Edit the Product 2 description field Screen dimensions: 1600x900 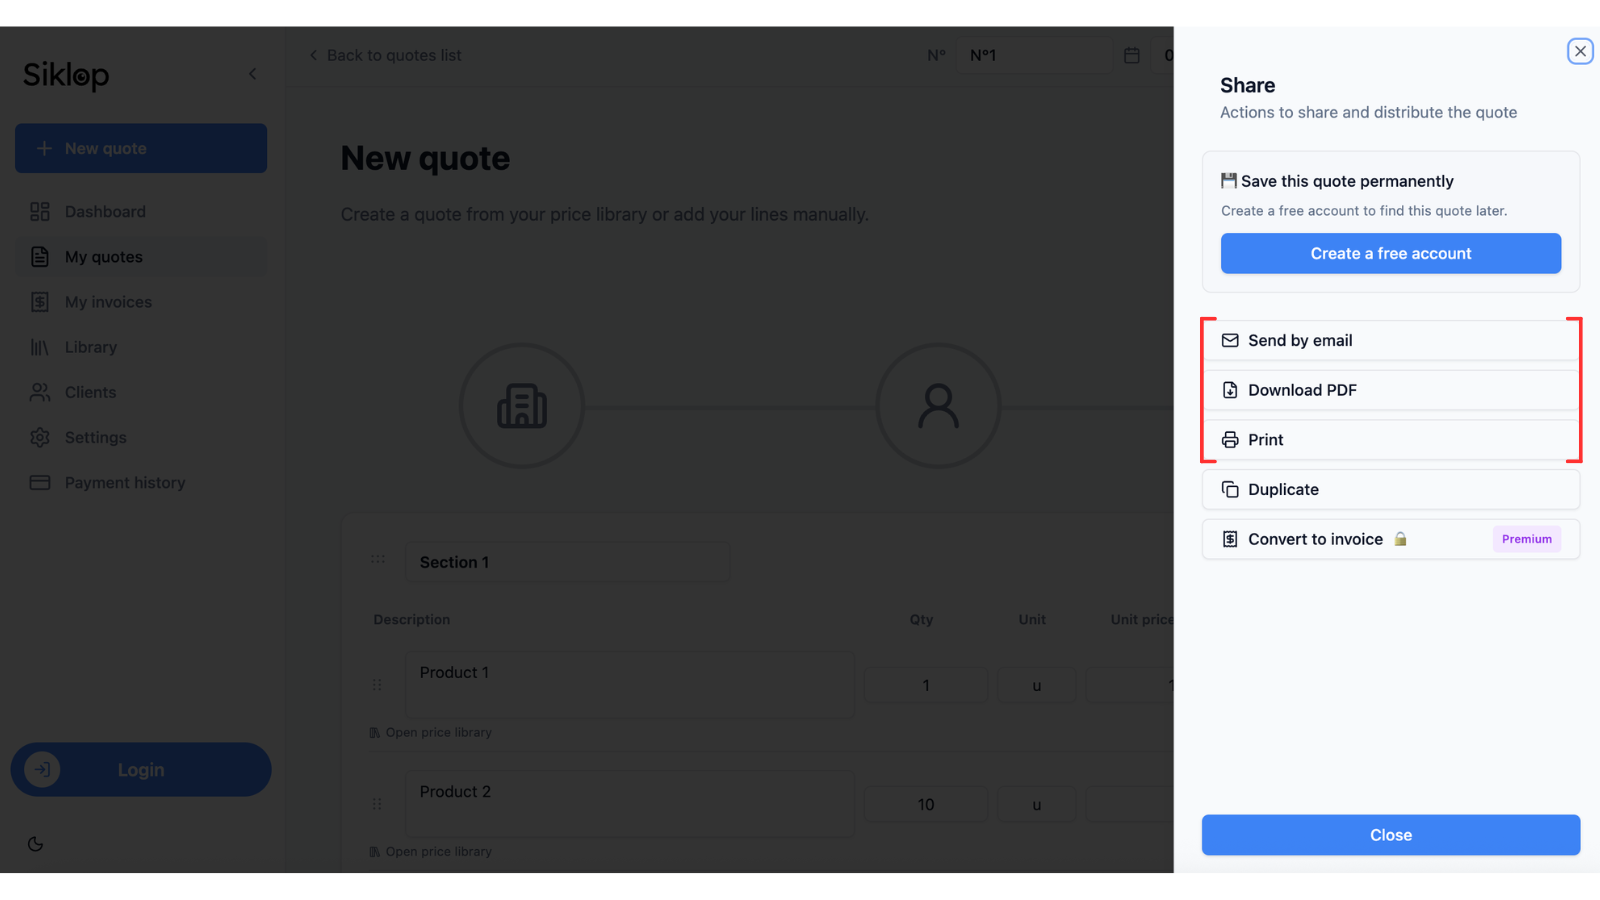click(x=630, y=804)
